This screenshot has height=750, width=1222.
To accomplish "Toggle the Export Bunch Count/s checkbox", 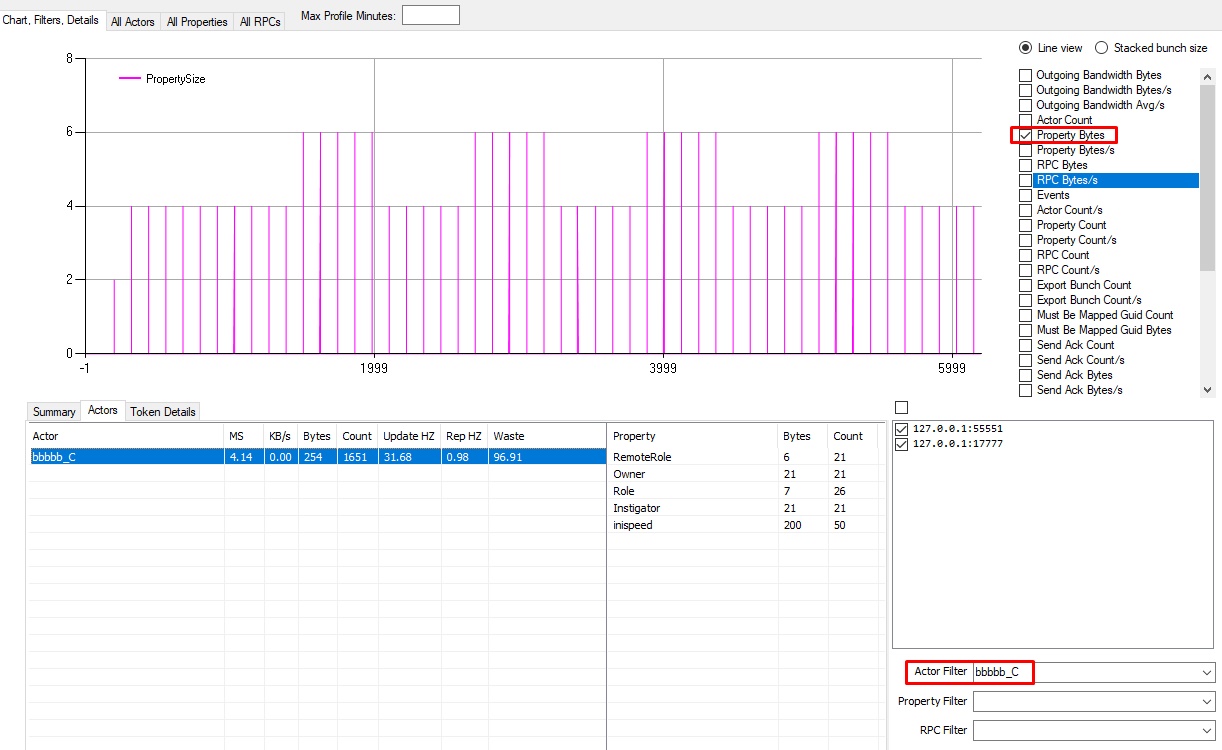I will [1025, 300].
